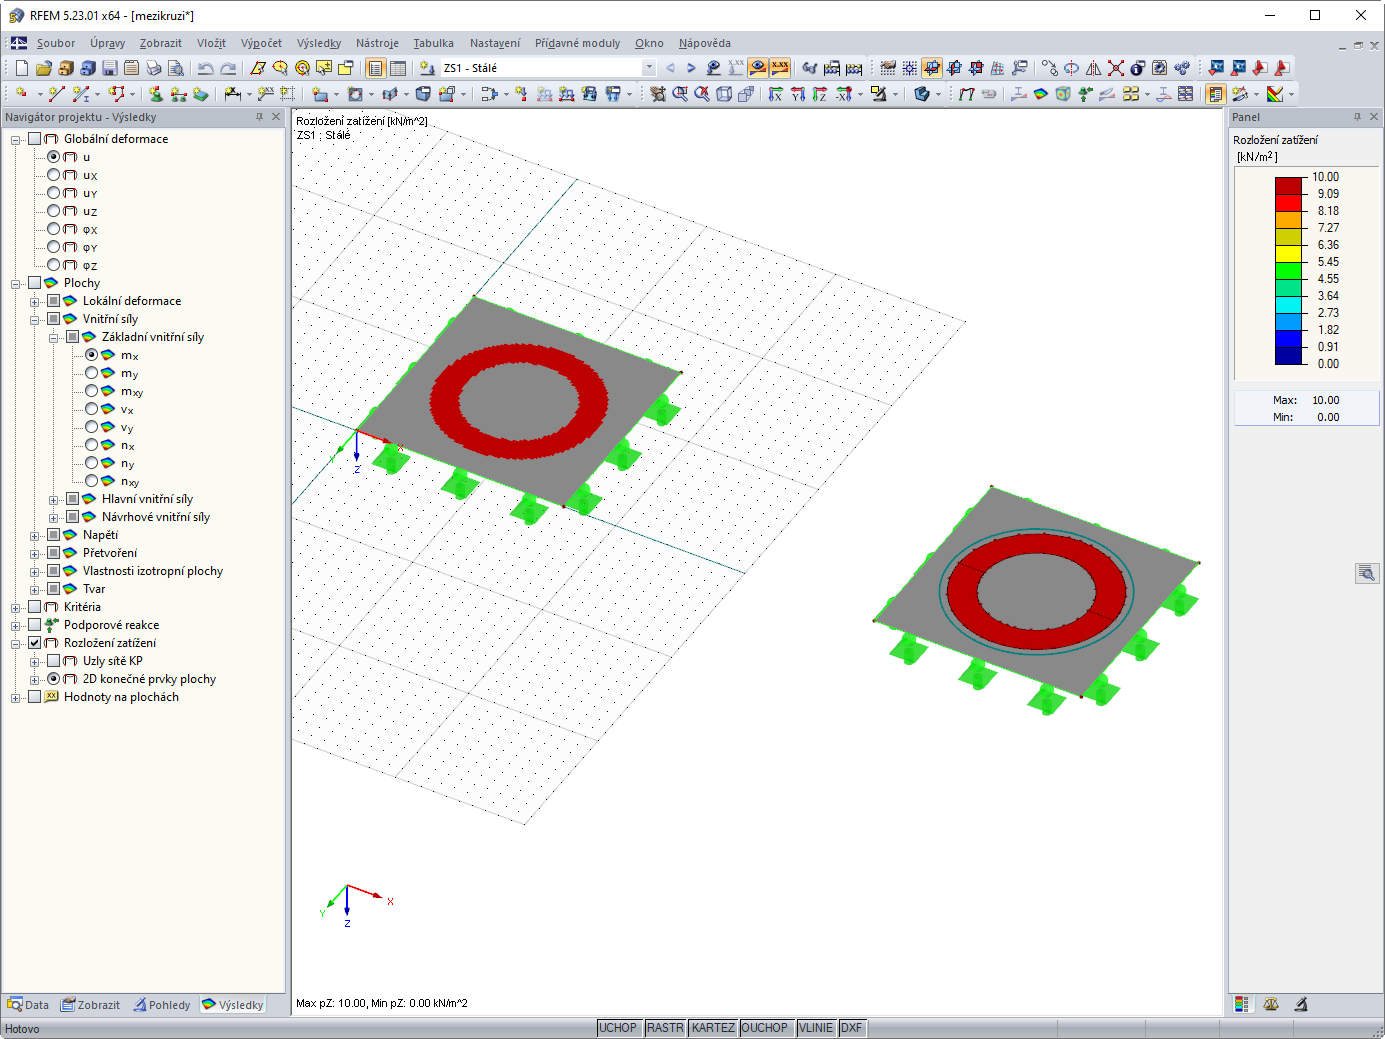Click the dark red 10.00 legend color

[1288, 186]
